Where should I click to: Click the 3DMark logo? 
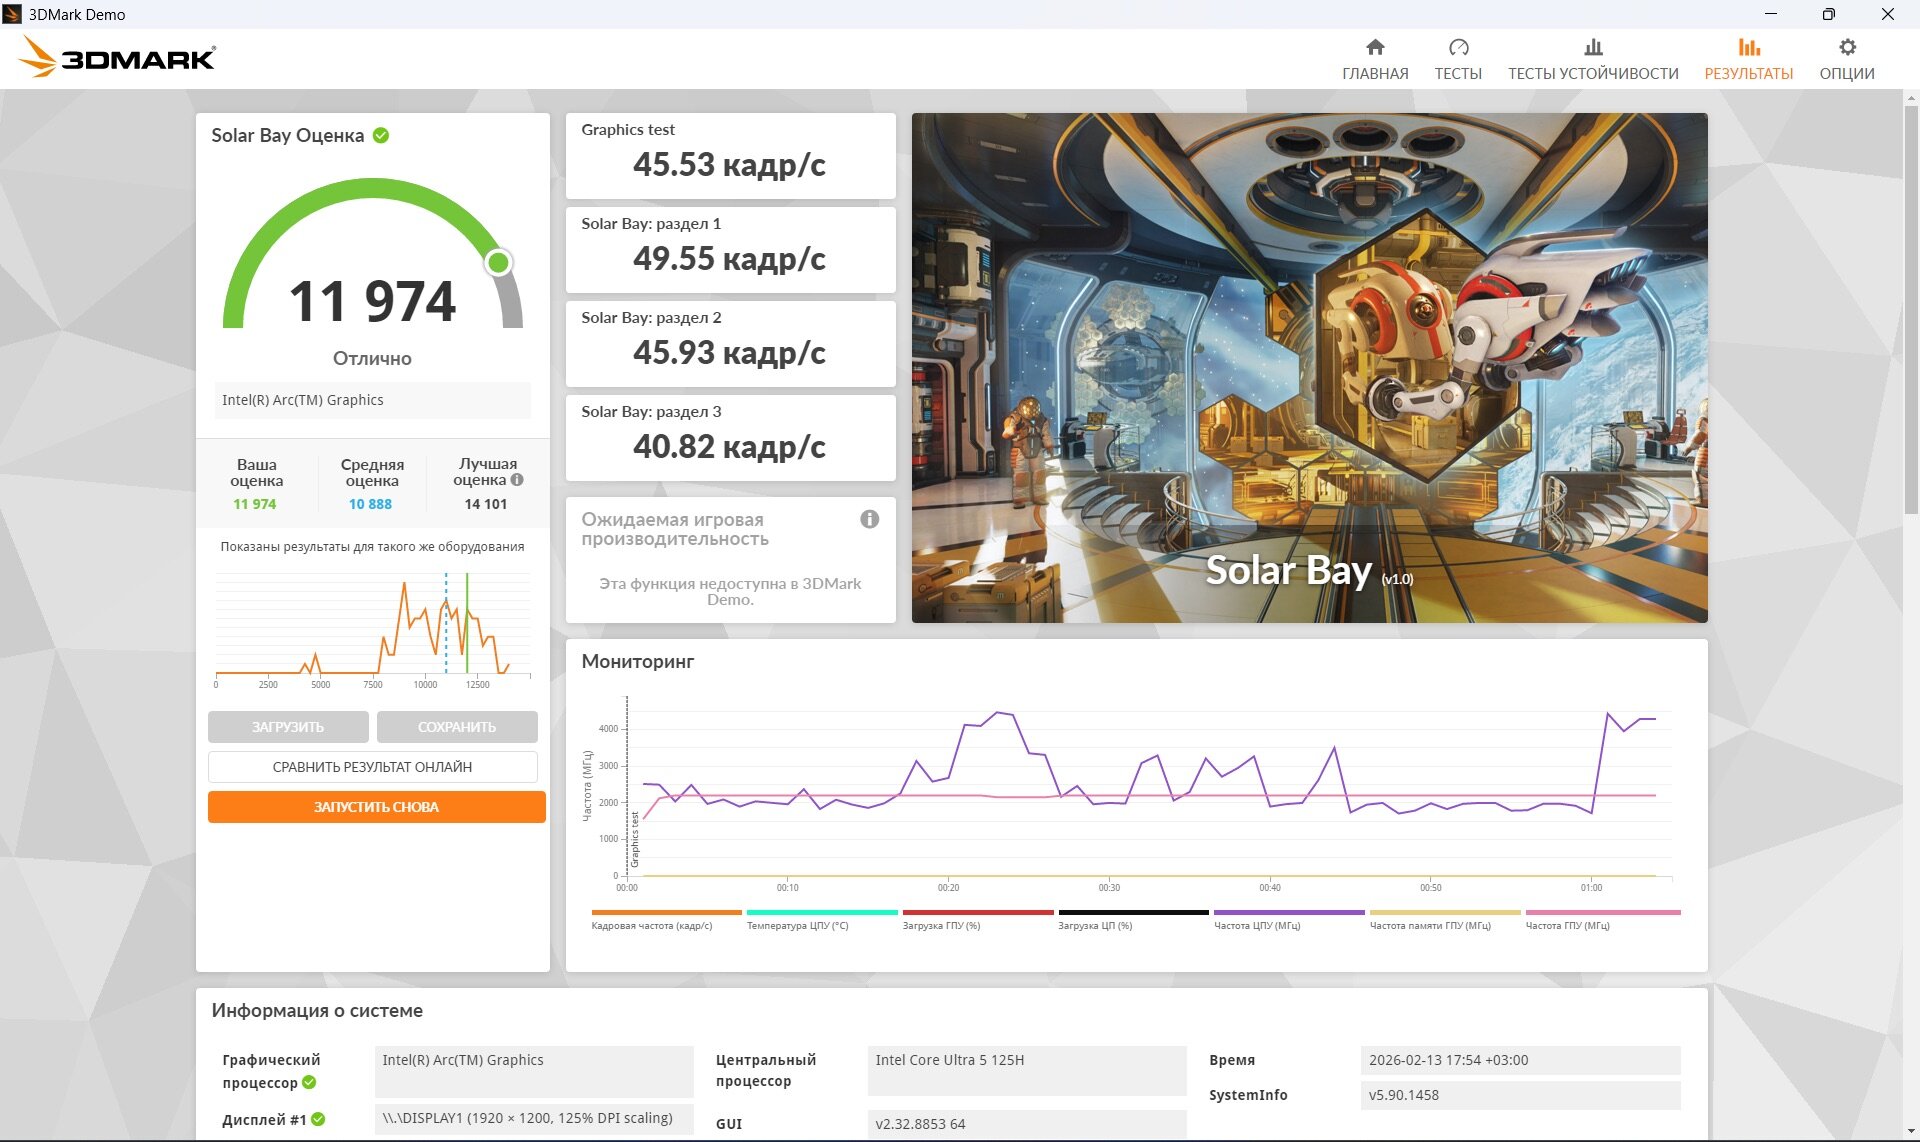pos(117,58)
